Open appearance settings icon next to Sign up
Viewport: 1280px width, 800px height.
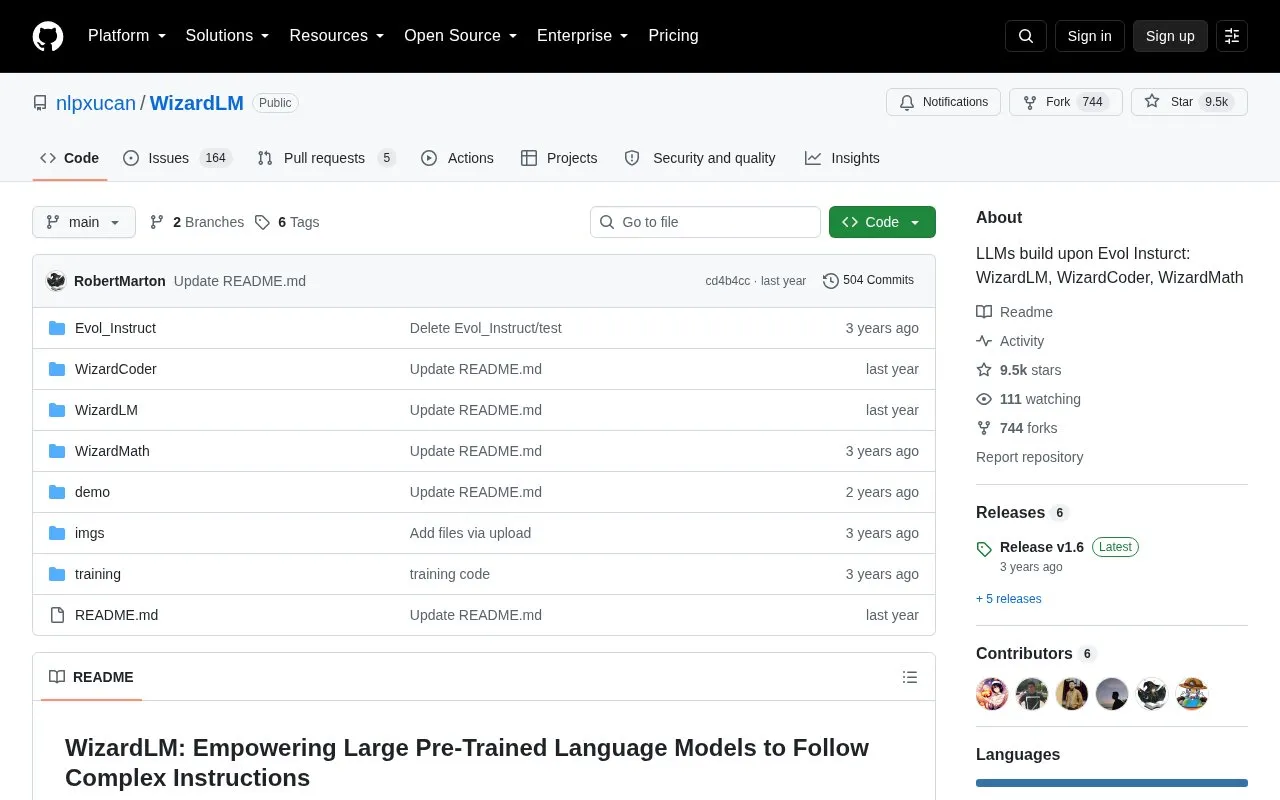coord(1232,36)
